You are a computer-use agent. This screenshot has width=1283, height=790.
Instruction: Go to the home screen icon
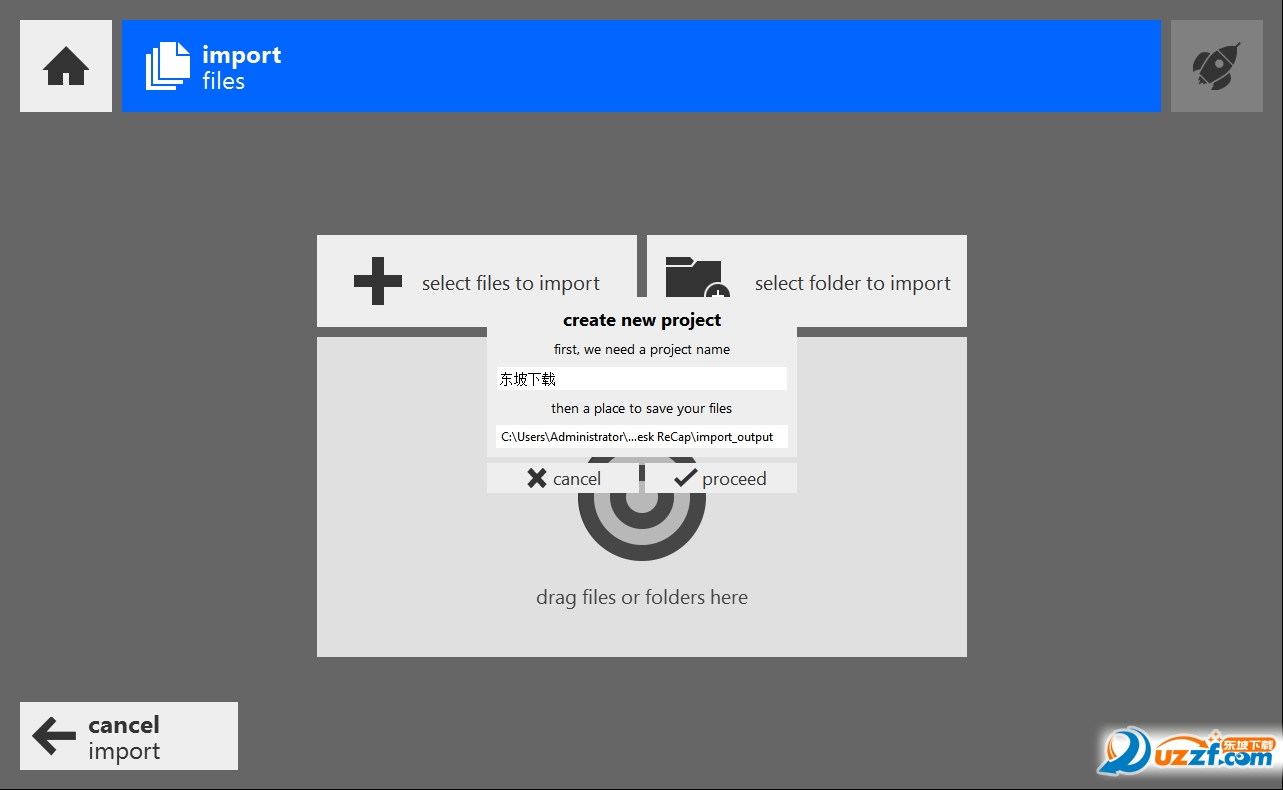tap(66, 66)
